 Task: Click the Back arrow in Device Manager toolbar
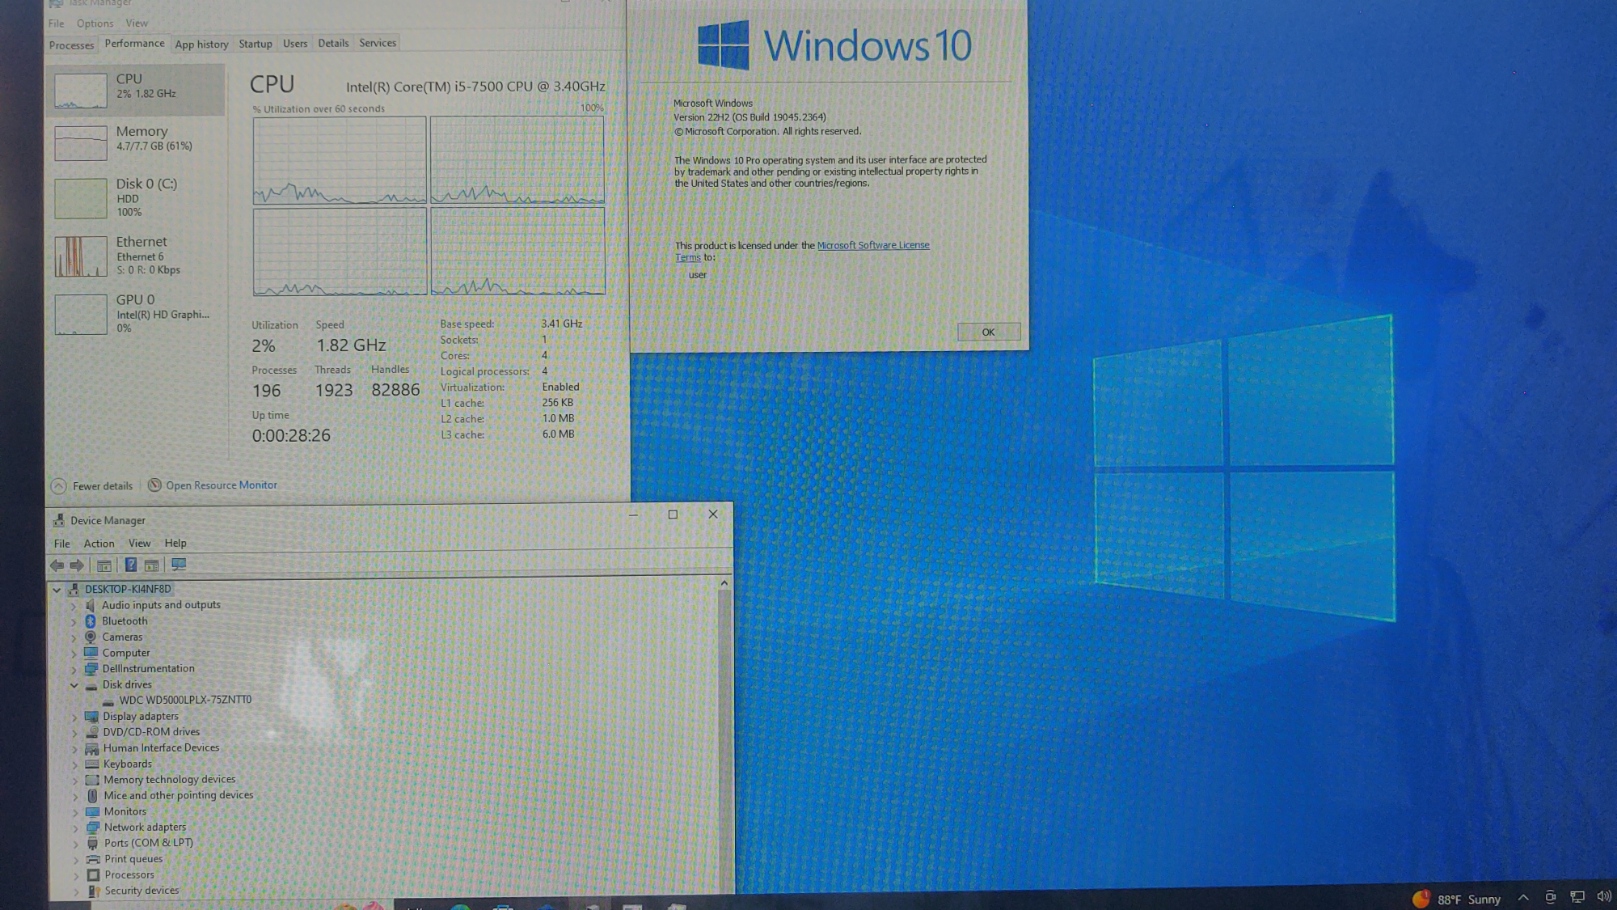pos(57,565)
